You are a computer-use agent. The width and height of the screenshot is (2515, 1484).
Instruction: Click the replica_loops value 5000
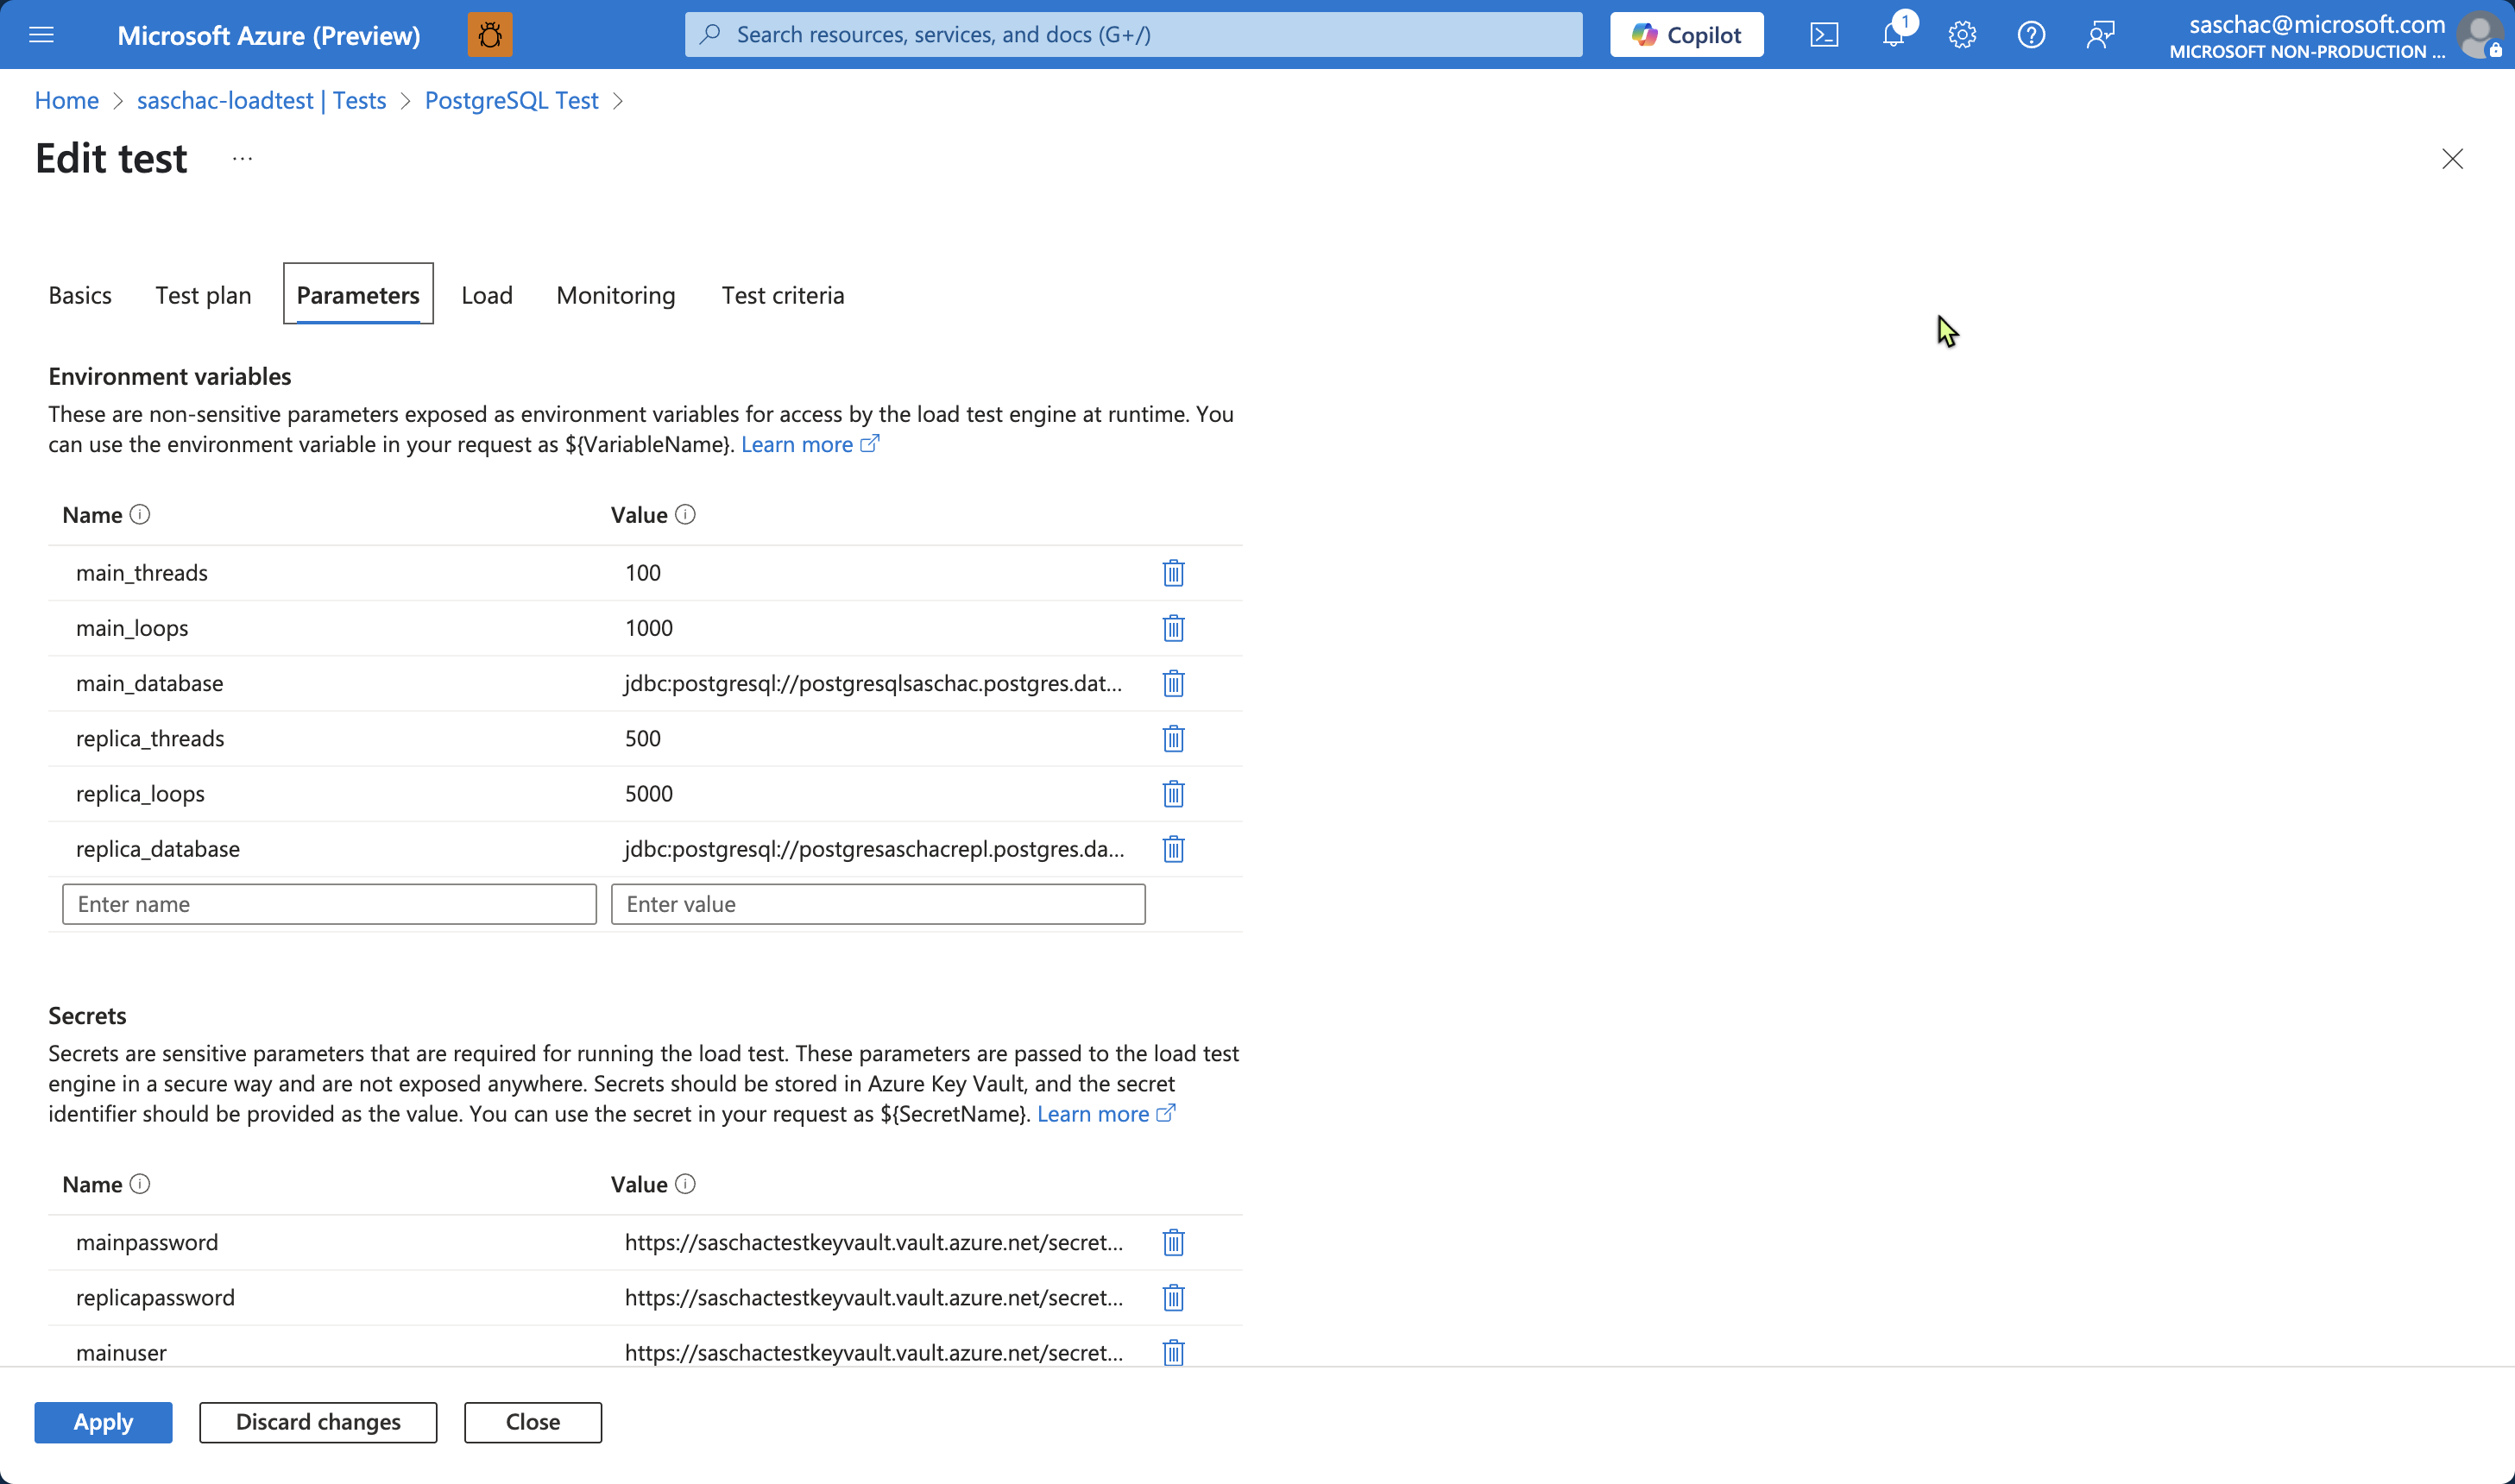point(649,793)
